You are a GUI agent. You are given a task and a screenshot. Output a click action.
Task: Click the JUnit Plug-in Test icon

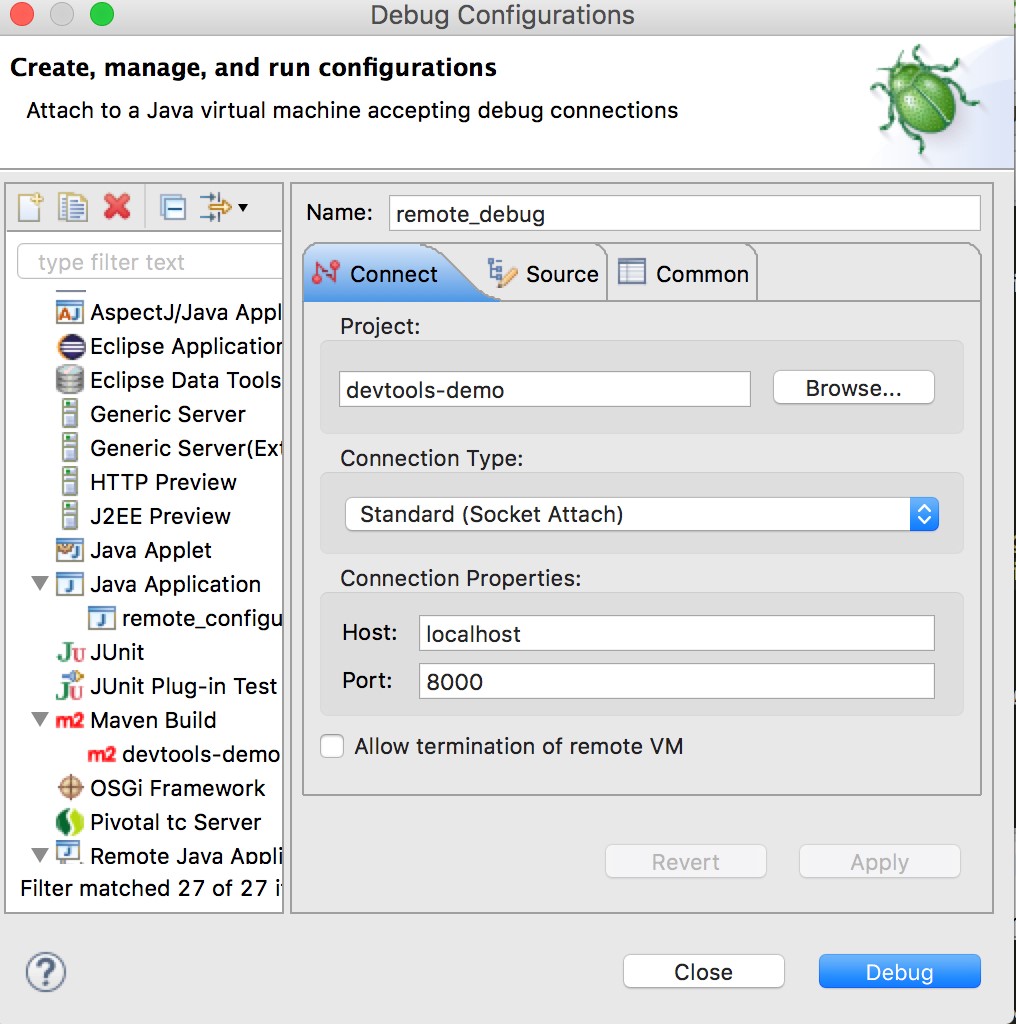(x=71, y=686)
